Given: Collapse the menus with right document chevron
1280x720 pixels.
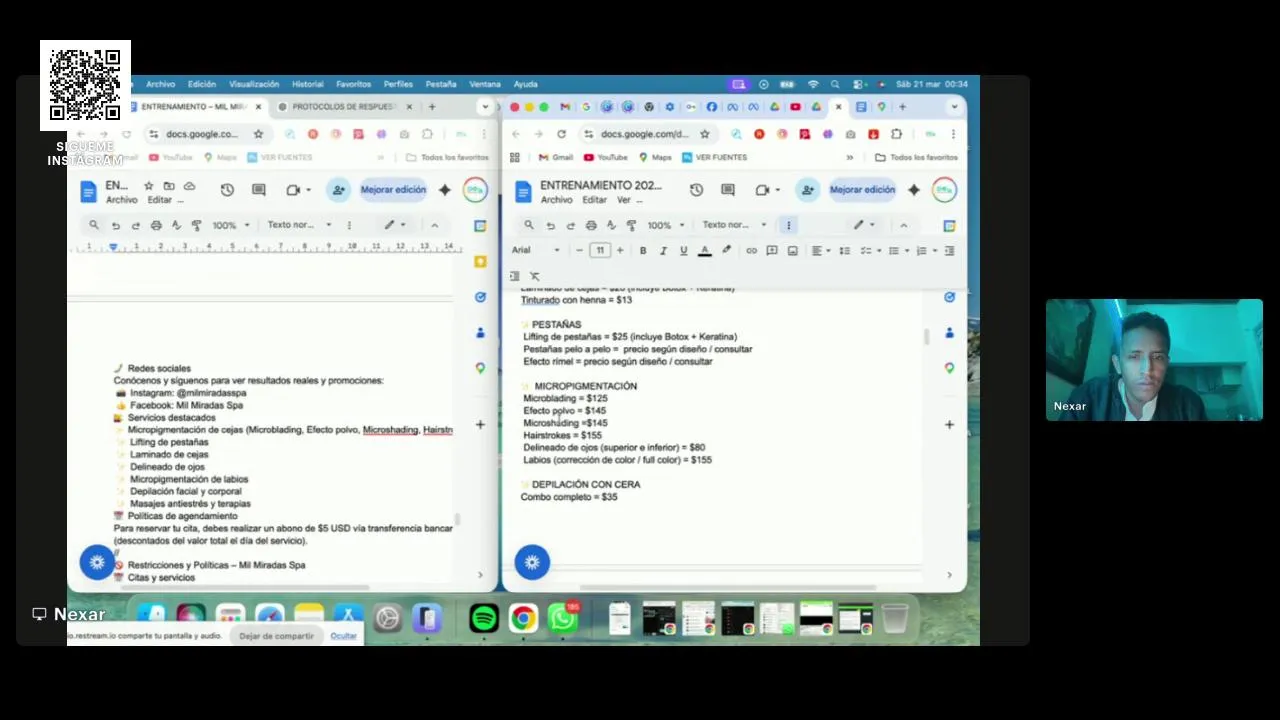Looking at the screenshot, I should (x=904, y=225).
